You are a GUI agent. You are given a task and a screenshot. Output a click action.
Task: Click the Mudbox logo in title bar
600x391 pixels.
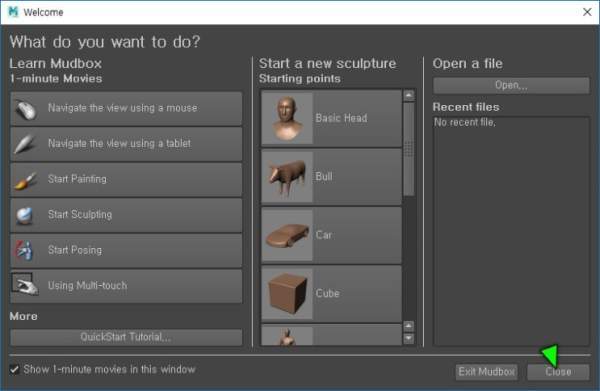(13, 11)
